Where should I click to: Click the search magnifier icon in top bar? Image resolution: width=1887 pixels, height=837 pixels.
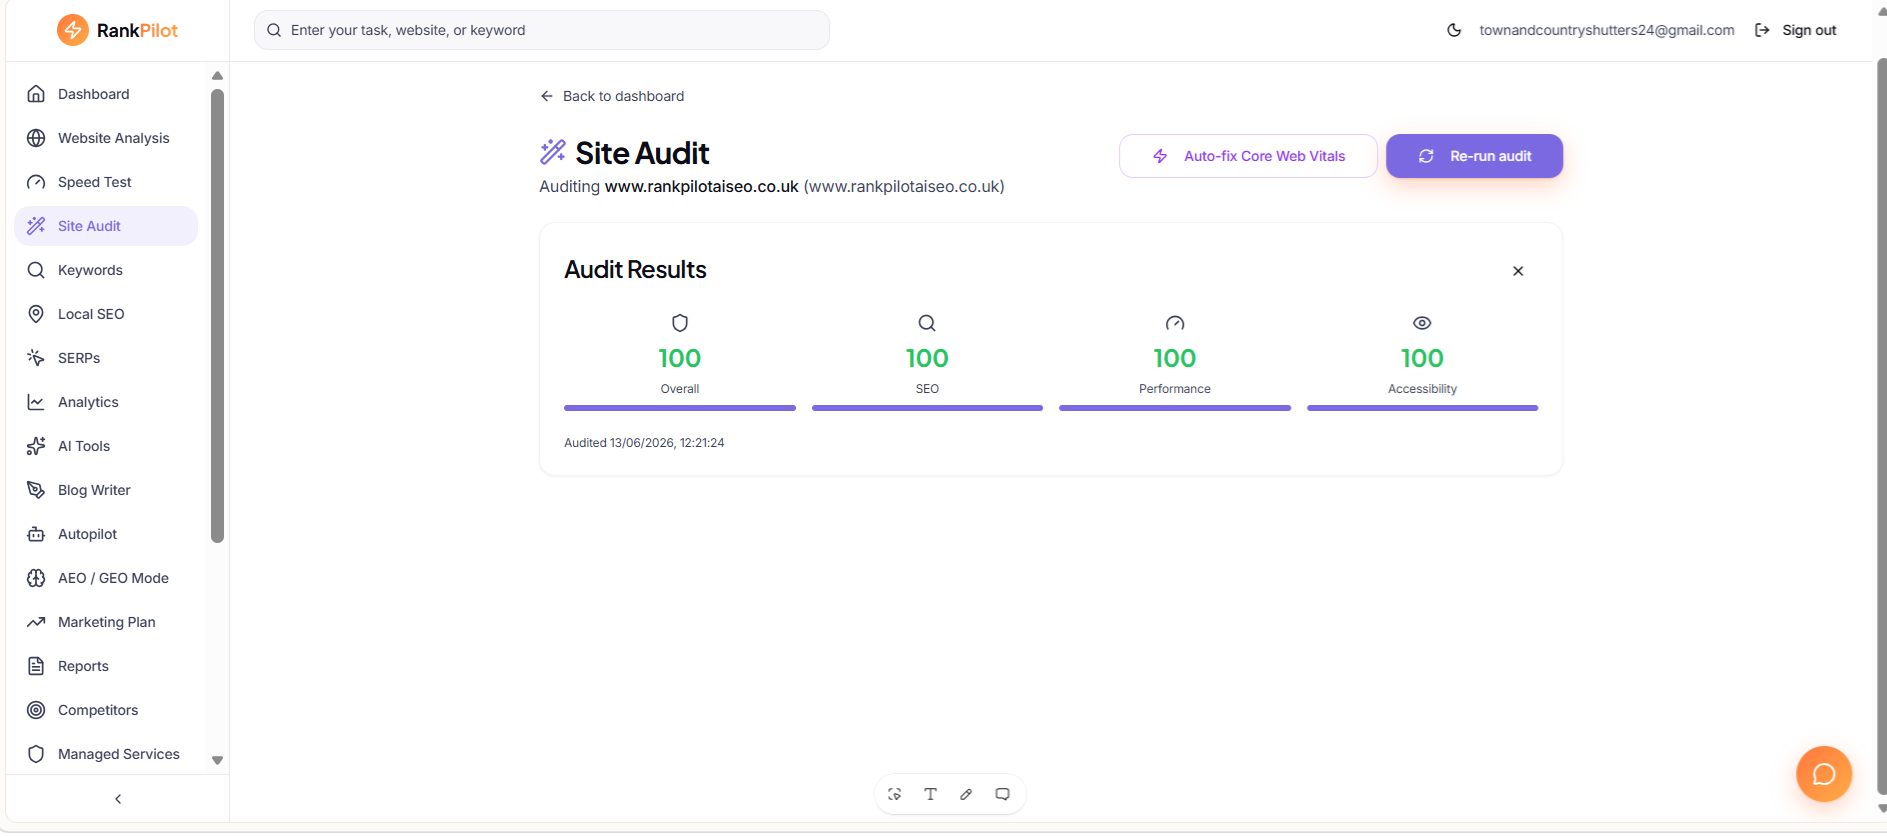(274, 30)
